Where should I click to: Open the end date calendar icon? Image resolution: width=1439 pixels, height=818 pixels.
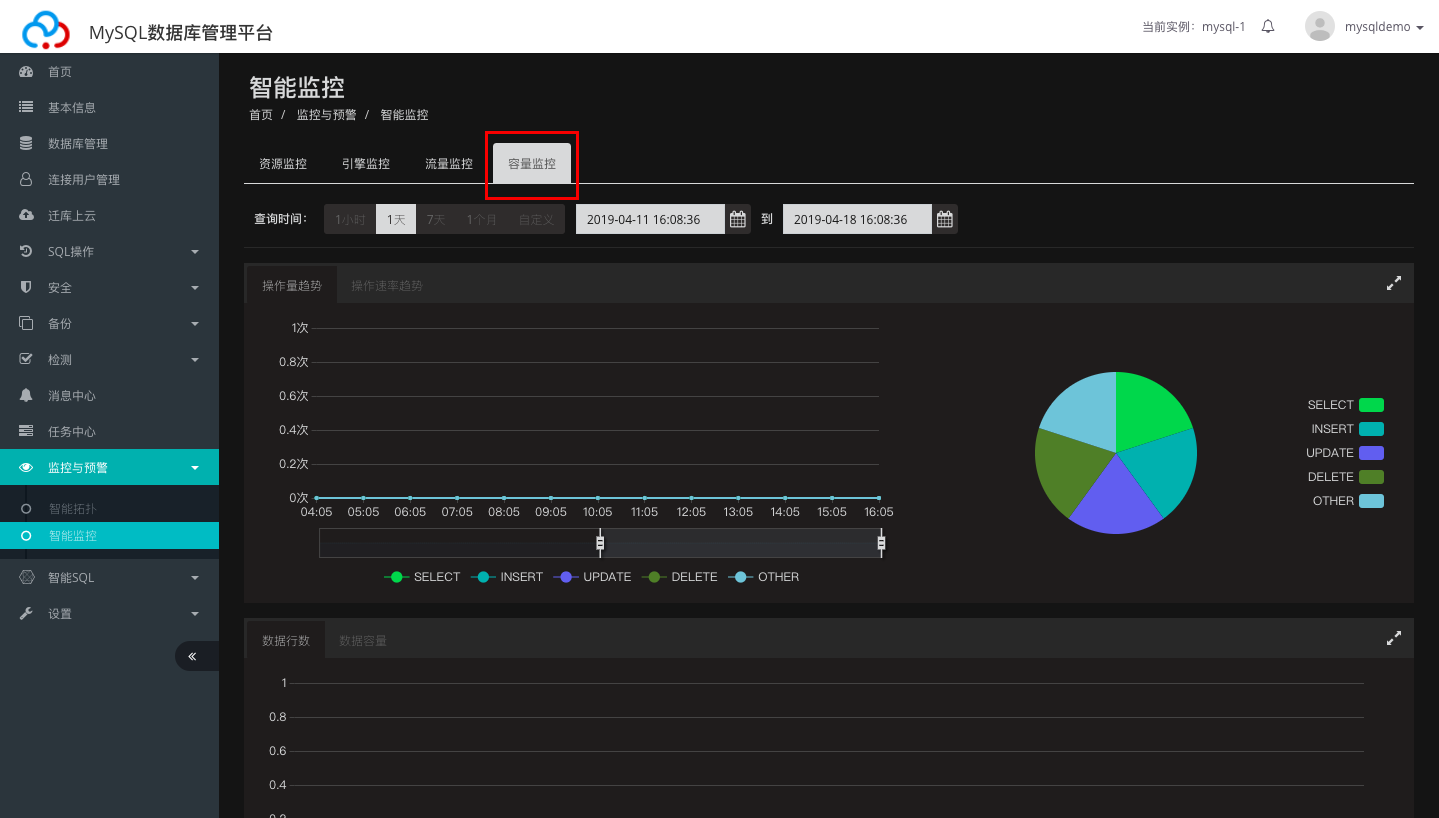pyautogui.click(x=945, y=219)
